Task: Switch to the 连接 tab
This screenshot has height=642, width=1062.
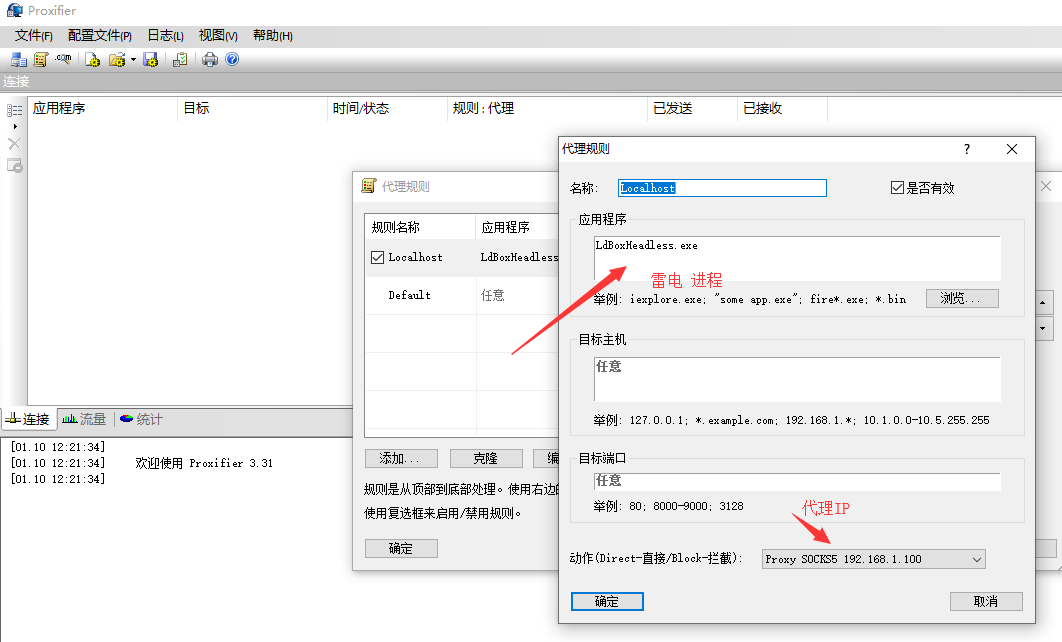Action: 28,419
